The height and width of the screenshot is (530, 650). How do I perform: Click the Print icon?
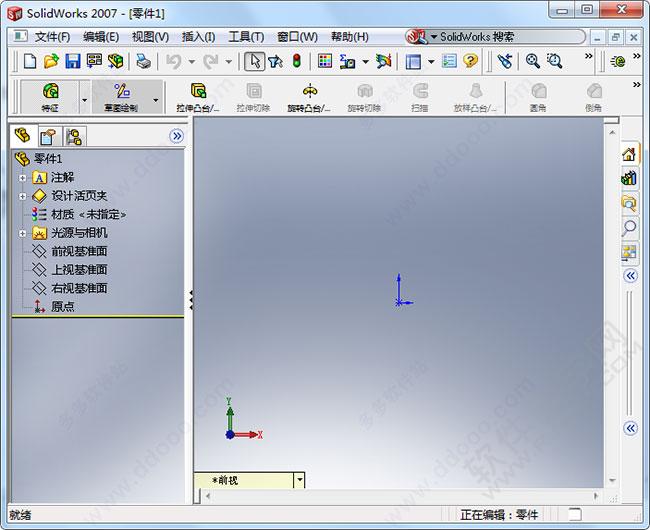(143, 61)
